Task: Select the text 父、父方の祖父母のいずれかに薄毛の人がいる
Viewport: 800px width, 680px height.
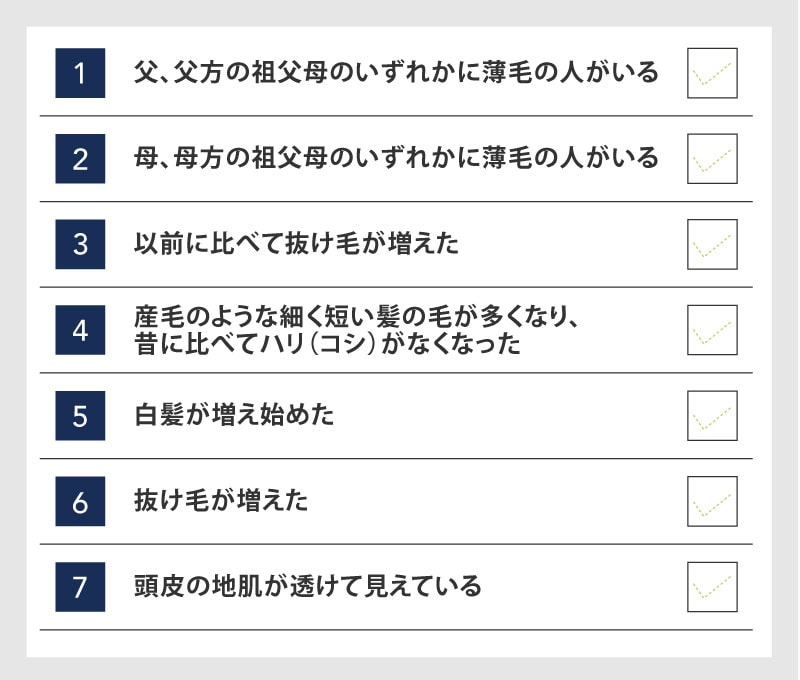Action: coord(396,72)
